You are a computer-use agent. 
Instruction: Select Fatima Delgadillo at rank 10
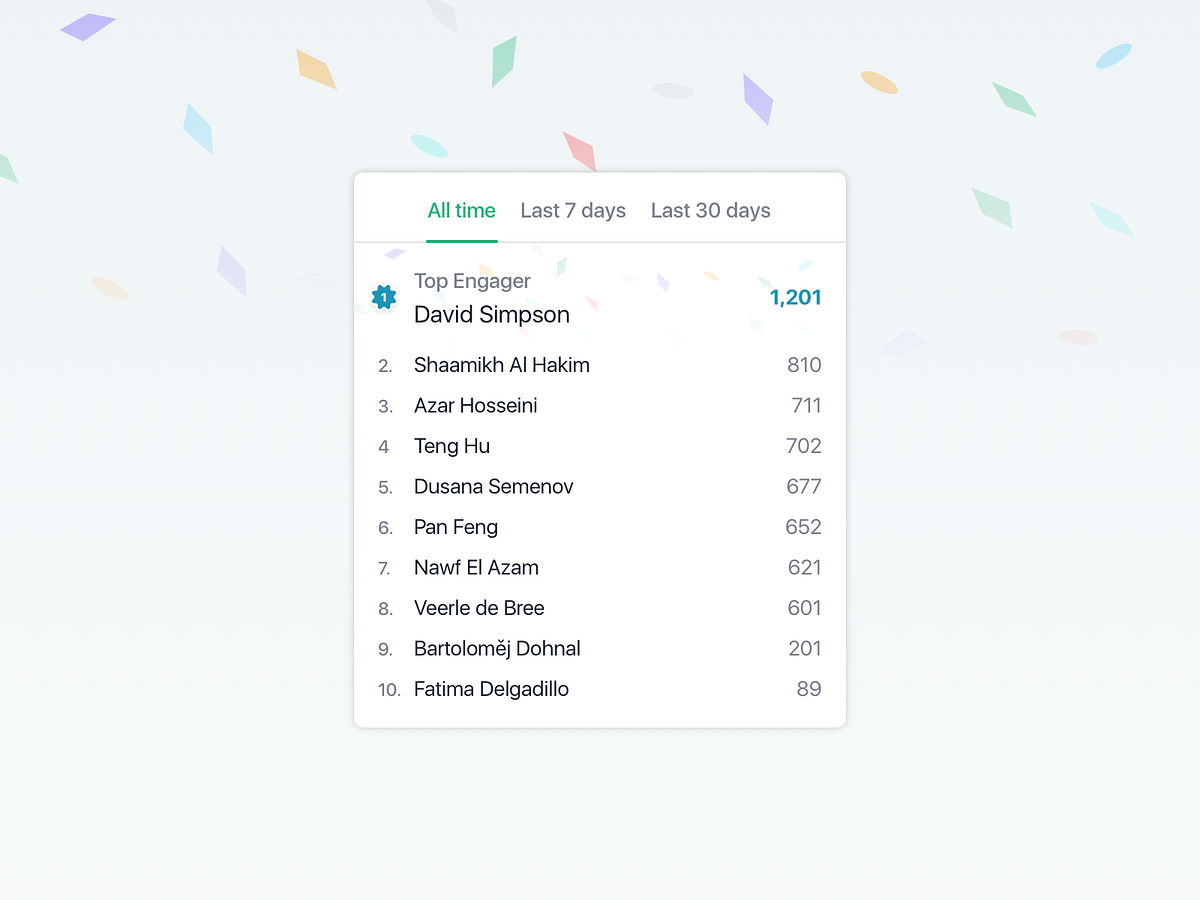click(x=491, y=689)
